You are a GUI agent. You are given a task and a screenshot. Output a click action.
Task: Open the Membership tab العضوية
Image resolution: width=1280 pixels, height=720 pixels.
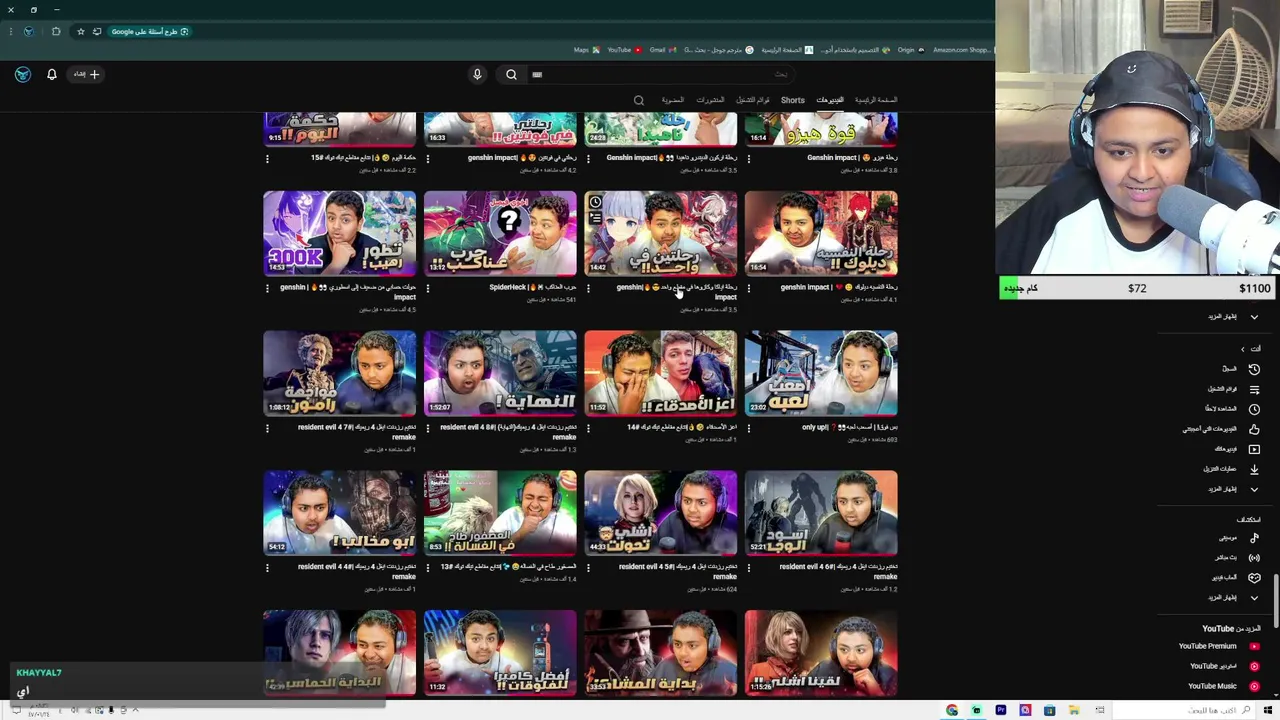click(x=673, y=100)
